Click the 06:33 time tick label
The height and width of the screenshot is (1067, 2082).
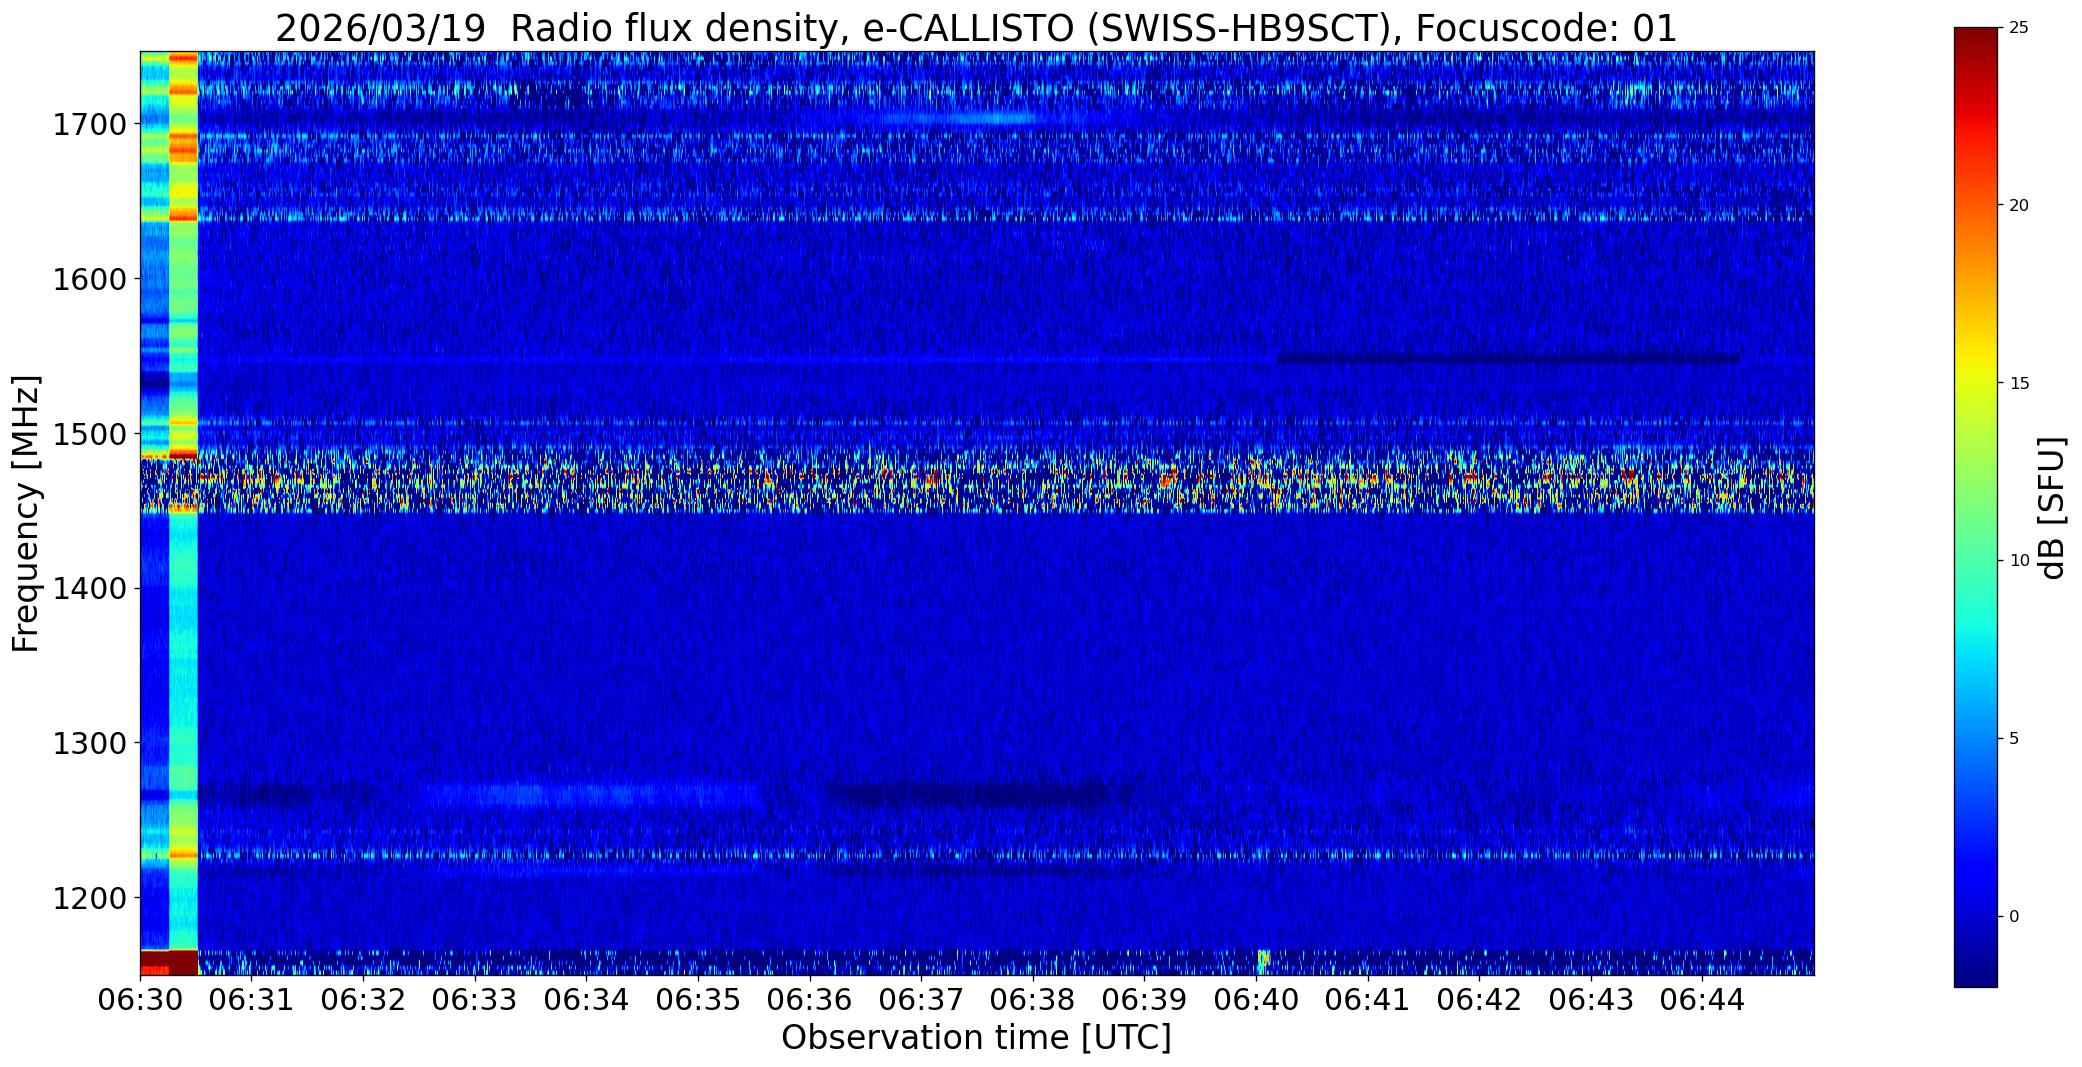[x=475, y=1000]
